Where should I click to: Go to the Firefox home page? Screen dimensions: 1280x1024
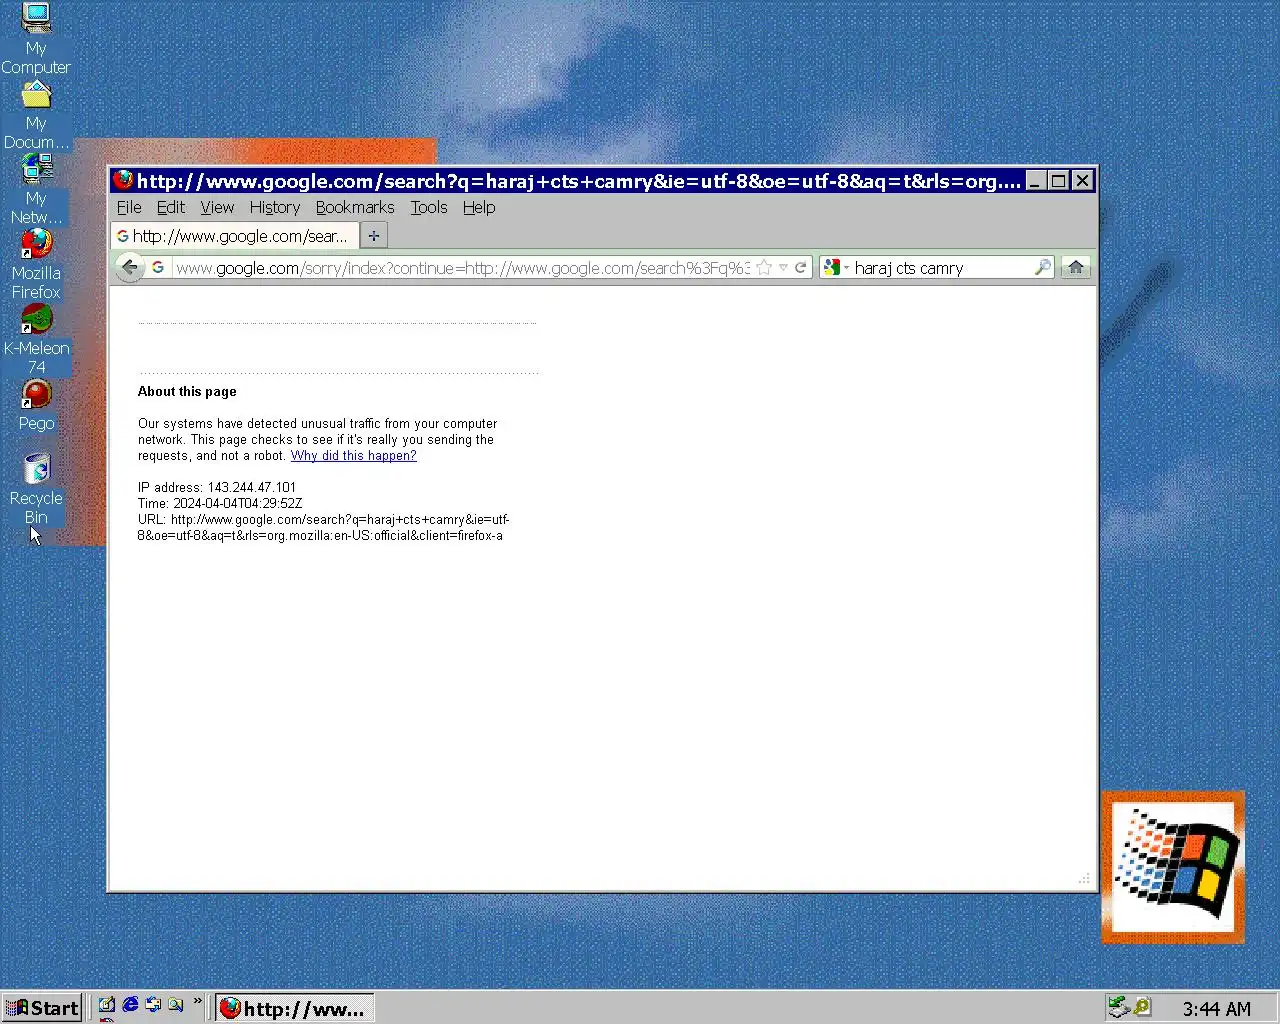[1076, 267]
